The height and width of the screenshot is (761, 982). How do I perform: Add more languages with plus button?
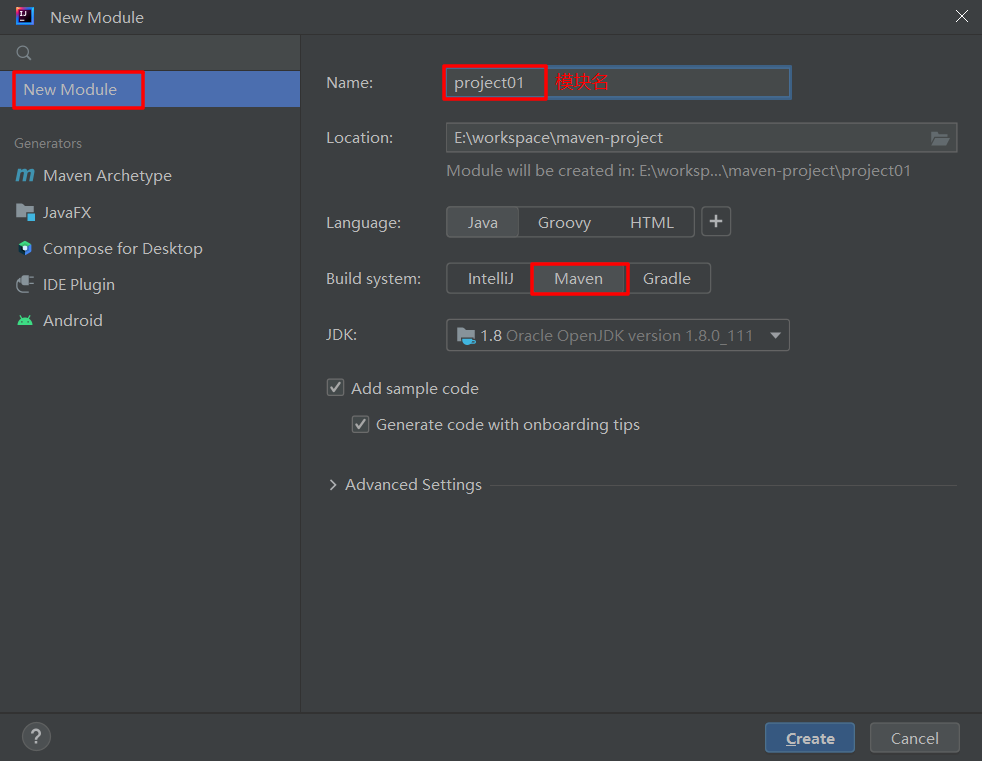pyautogui.click(x=716, y=222)
